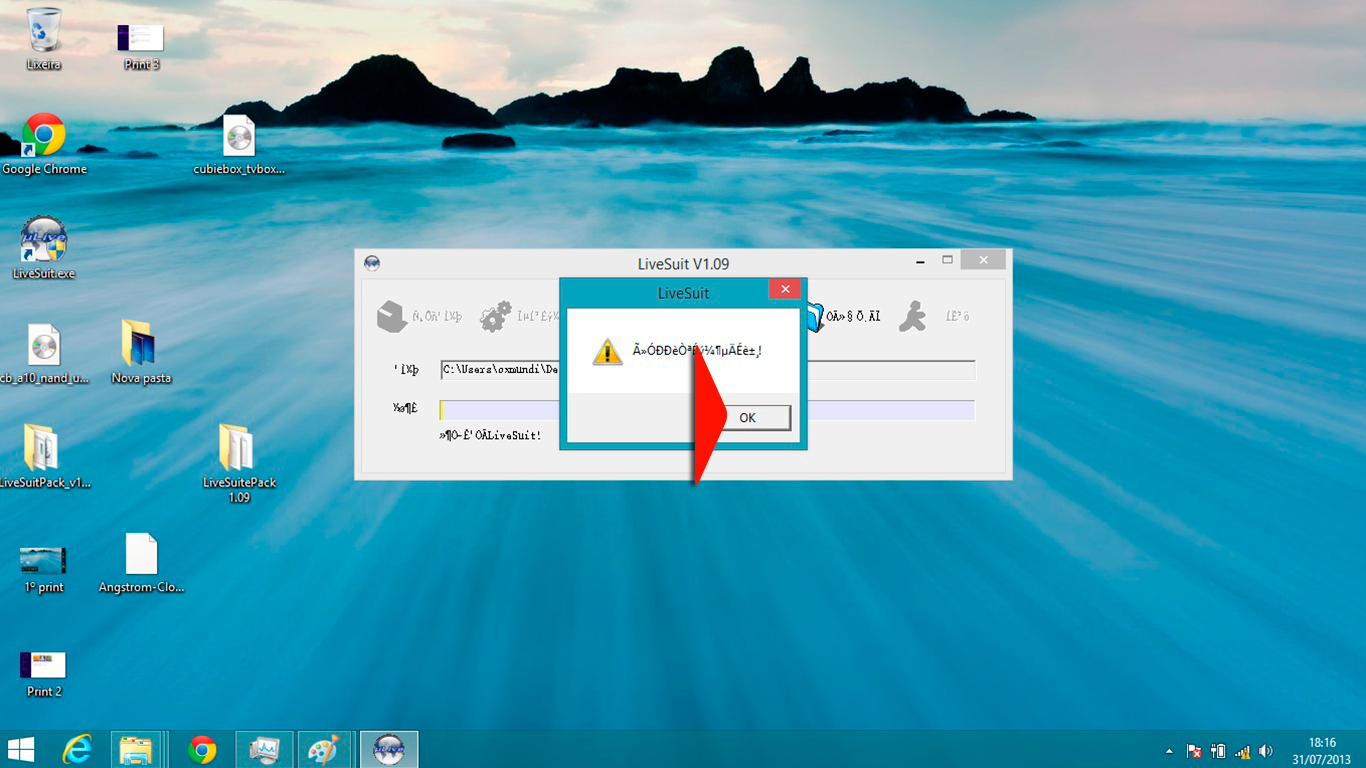Open the Action Center flag icon
This screenshot has height=768, width=1366.
pos(1194,751)
